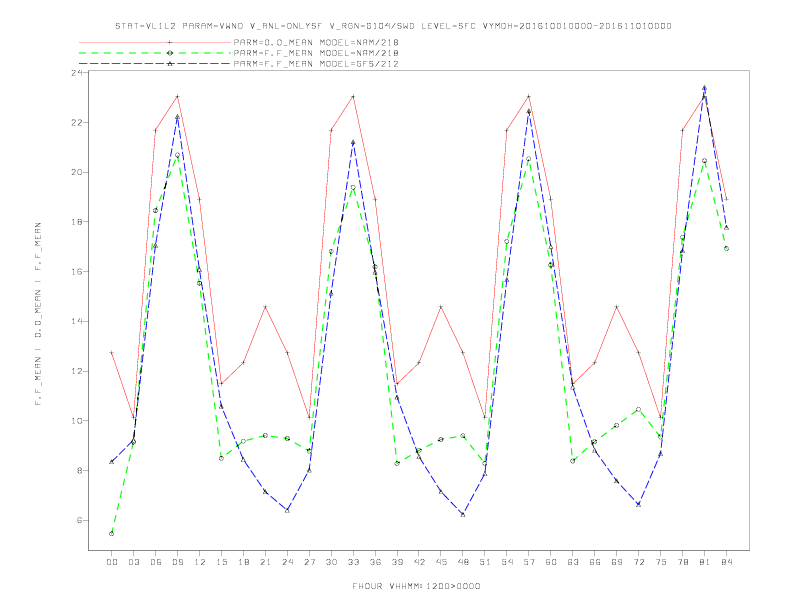Screen dimensions: 792x612
Task: Click the triangle marker on the blue legend line
Action: pos(170,64)
